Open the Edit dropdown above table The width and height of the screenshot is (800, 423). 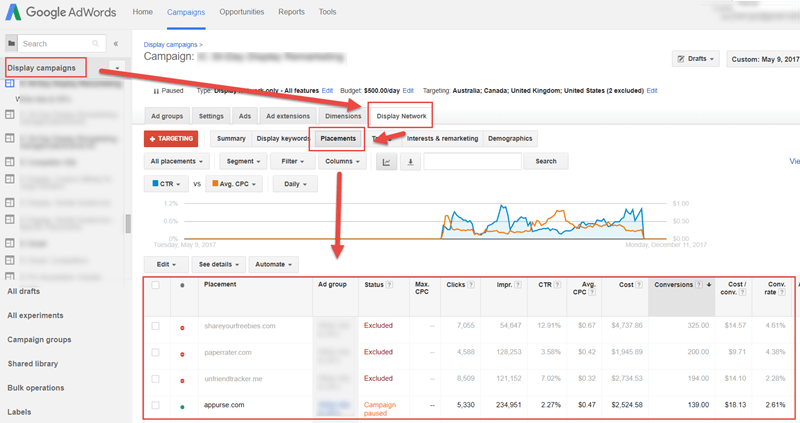pyautogui.click(x=166, y=265)
